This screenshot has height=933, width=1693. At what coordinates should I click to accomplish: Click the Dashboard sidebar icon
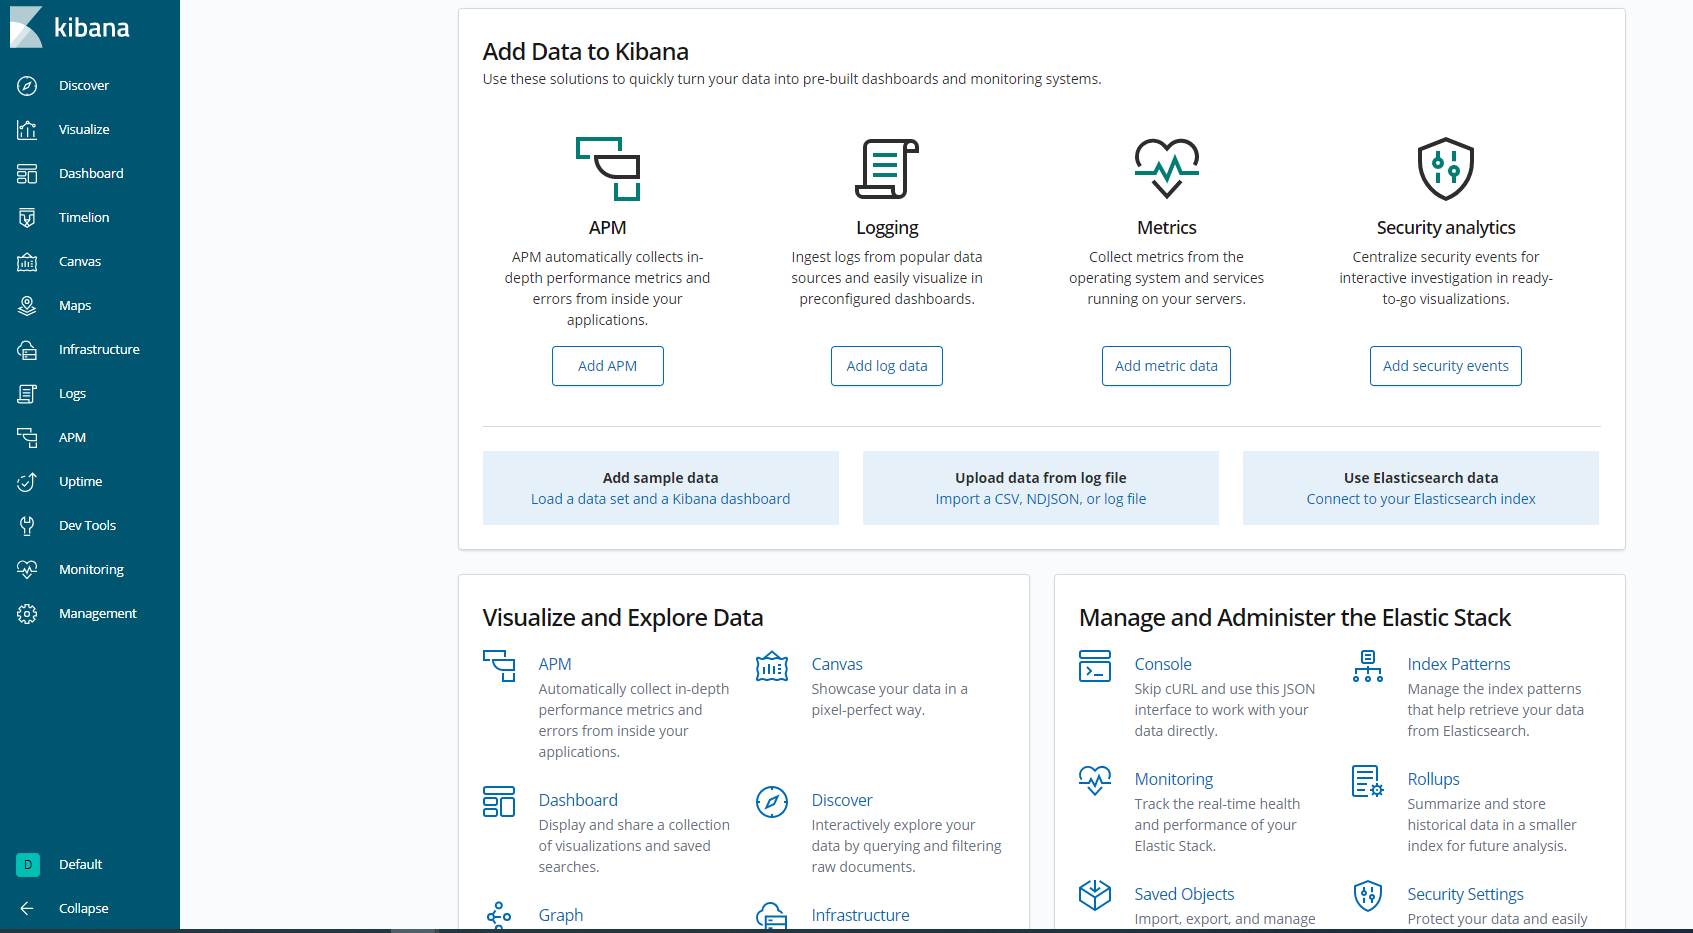pos(27,174)
